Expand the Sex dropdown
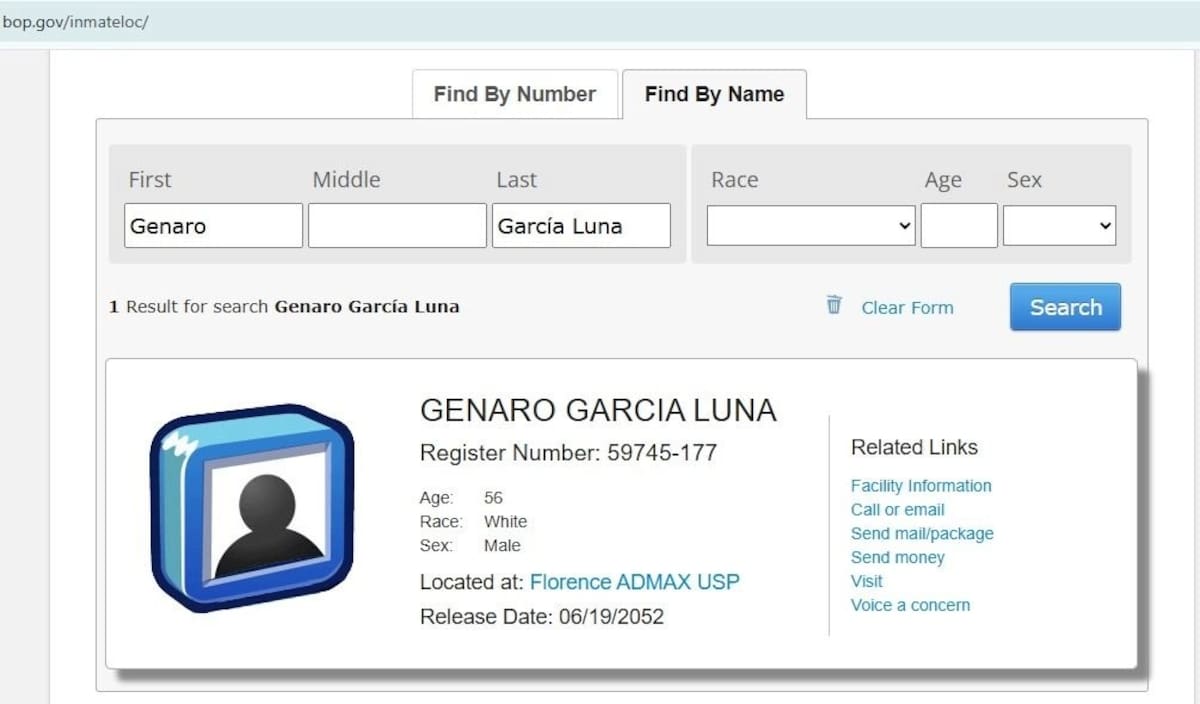 (1059, 226)
